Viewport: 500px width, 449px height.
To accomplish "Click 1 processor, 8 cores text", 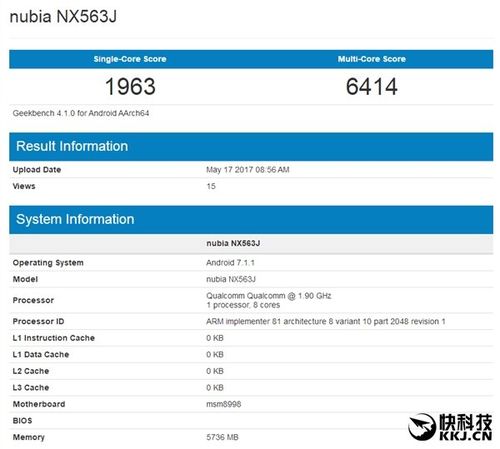I will click(243, 305).
